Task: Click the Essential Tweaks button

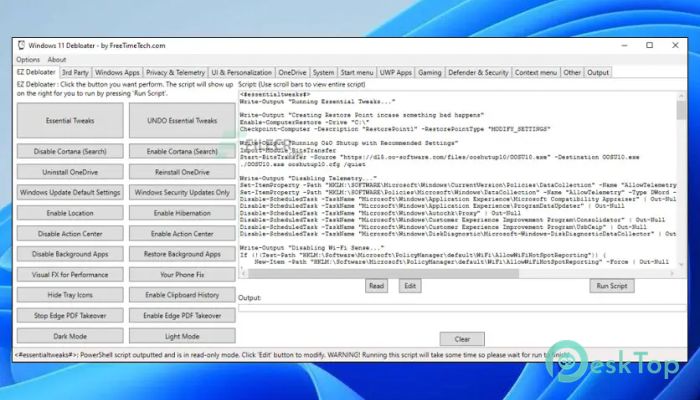Action: pyautogui.click(x=70, y=121)
